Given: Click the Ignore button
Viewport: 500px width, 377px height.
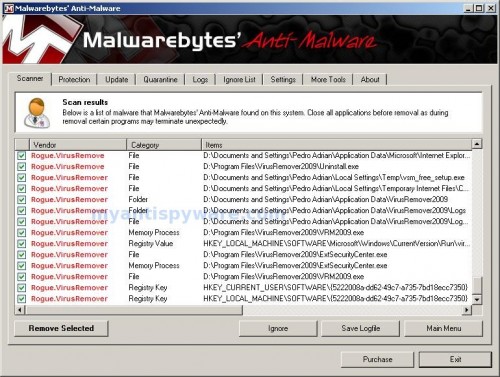Looking at the screenshot, I should pos(278,328).
